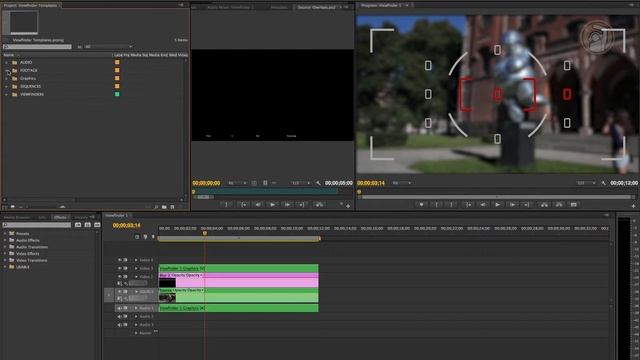The width and height of the screenshot is (640, 360).
Task: Play the Program monitor sequence
Action: 497,205
